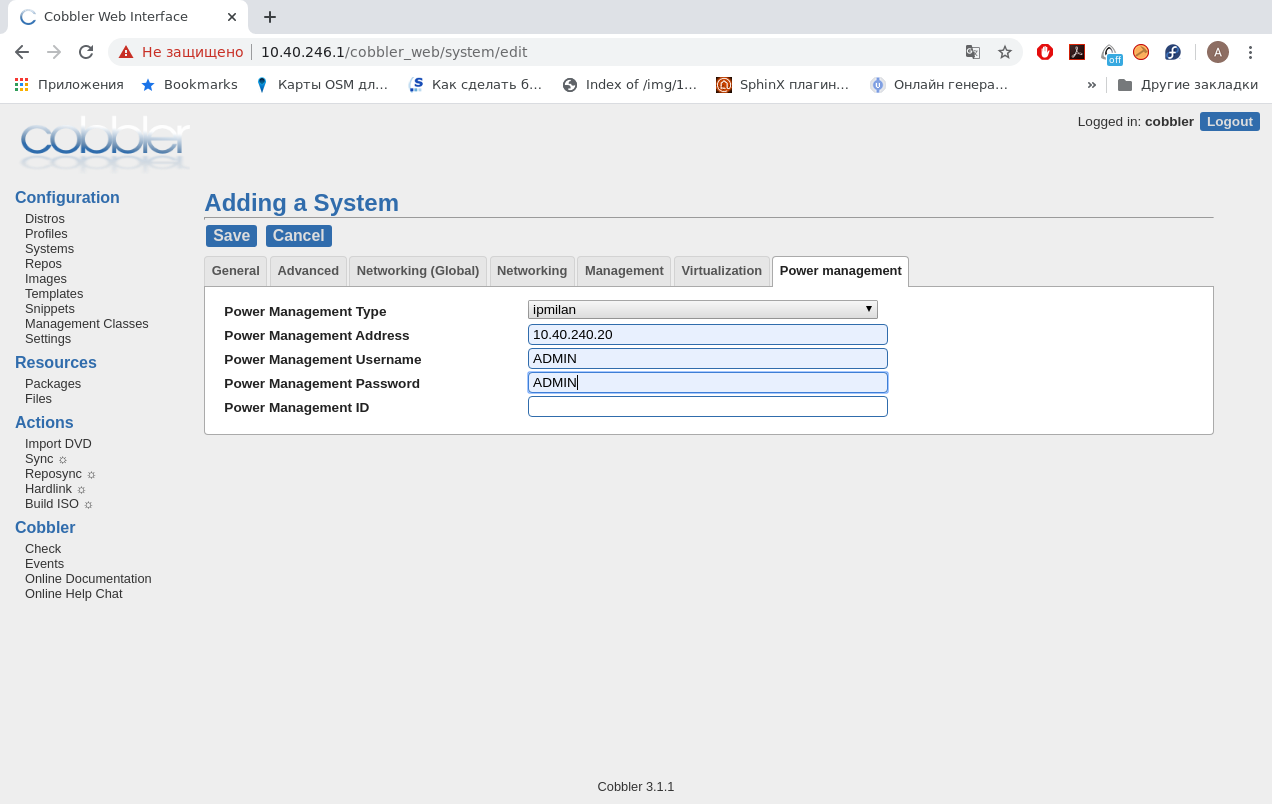The height and width of the screenshot is (804, 1272).
Task: Run the Sync action link
Action: click(x=39, y=459)
